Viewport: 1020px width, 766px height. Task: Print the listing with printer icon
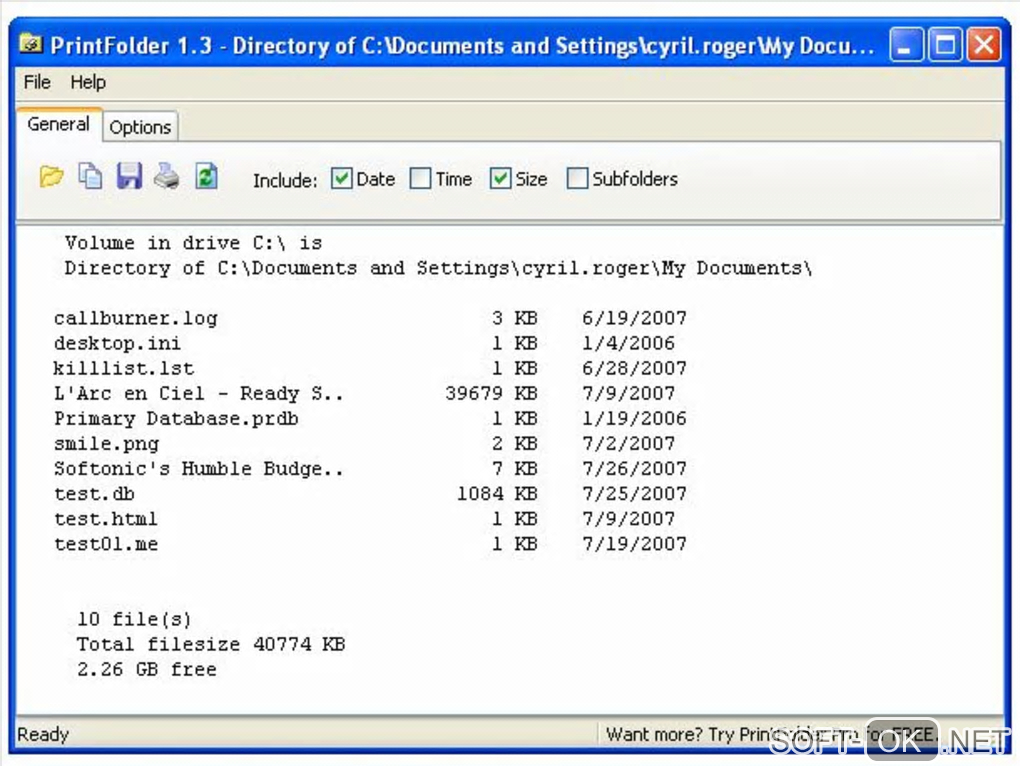tap(167, 176)
